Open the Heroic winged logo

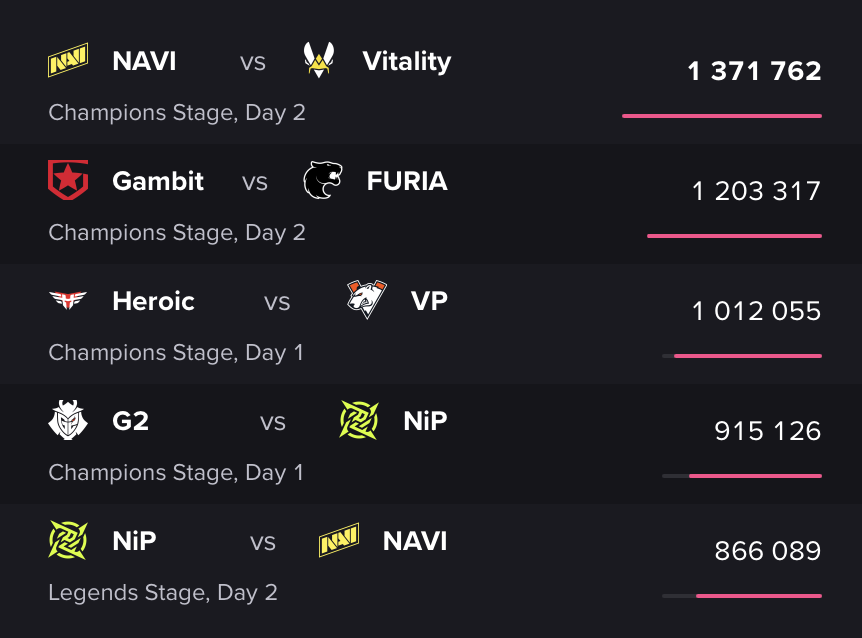68,300
